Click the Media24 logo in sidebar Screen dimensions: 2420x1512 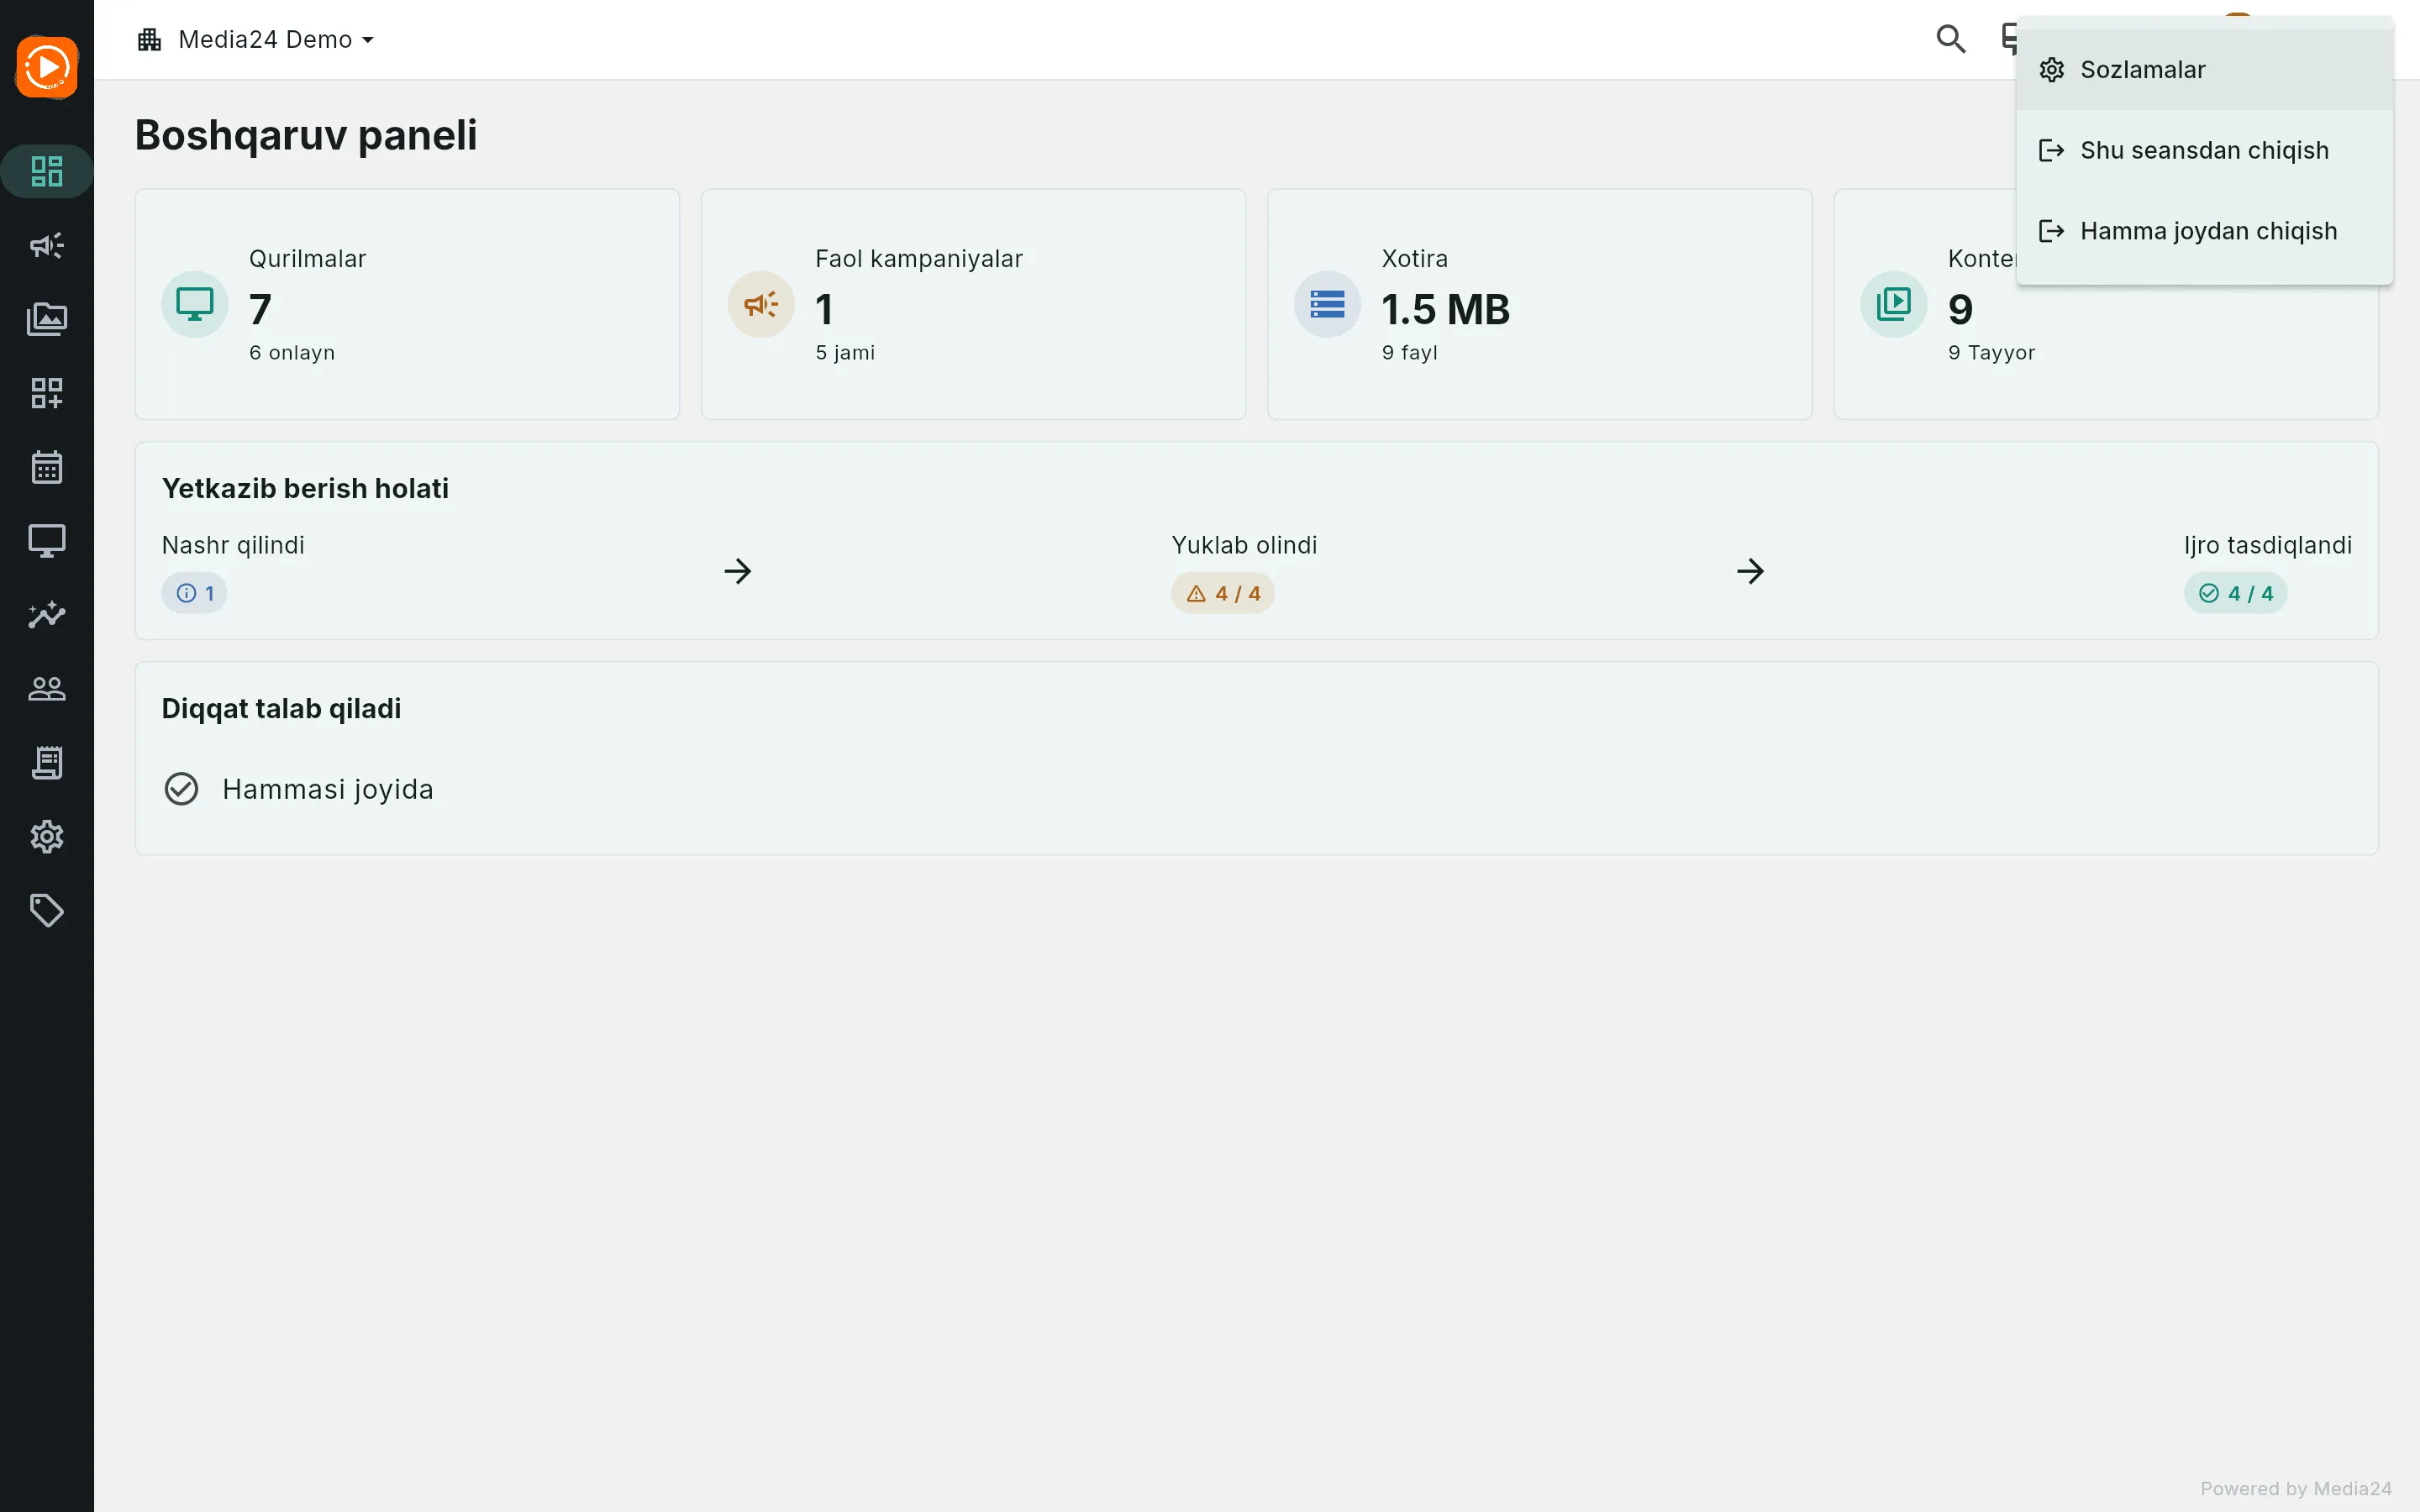point(47,67)
